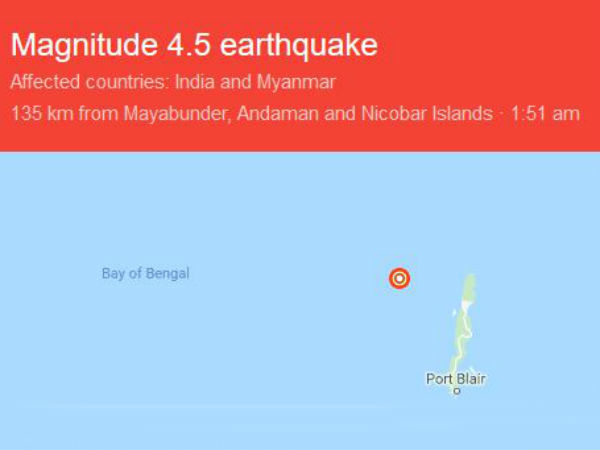The width and height of the screenshot is (600, 450).
Task: Click the word Blair on the map
Action: (x=469, y=378)
